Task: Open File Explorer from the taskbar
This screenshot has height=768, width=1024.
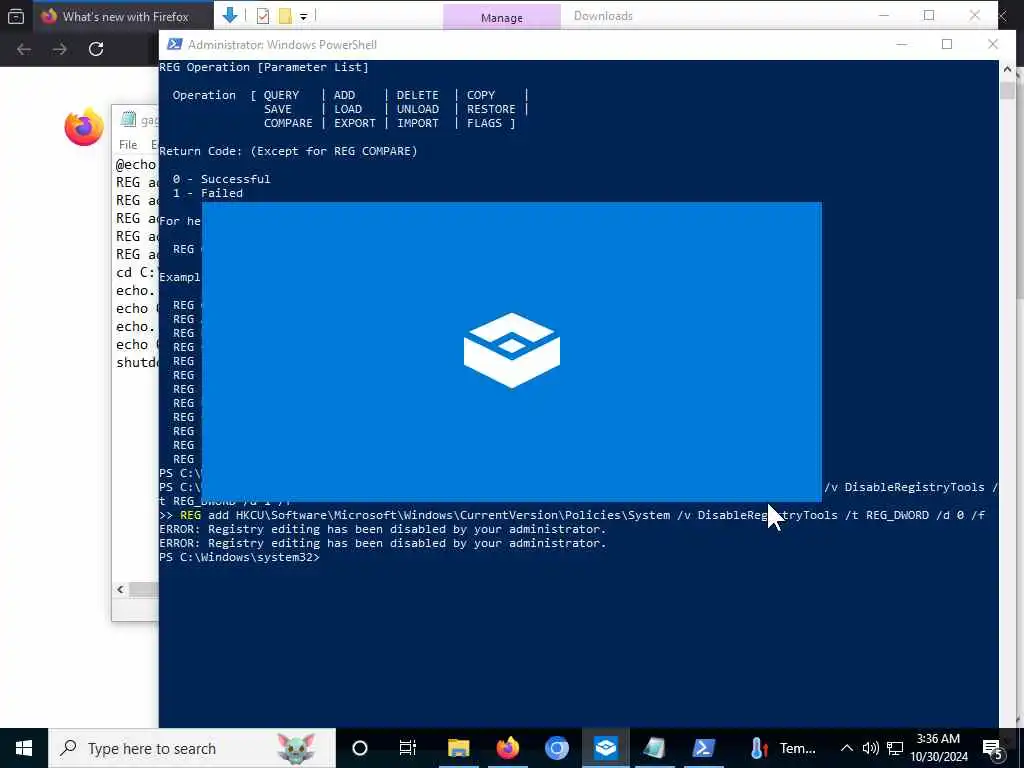Action: pos(458,748)
